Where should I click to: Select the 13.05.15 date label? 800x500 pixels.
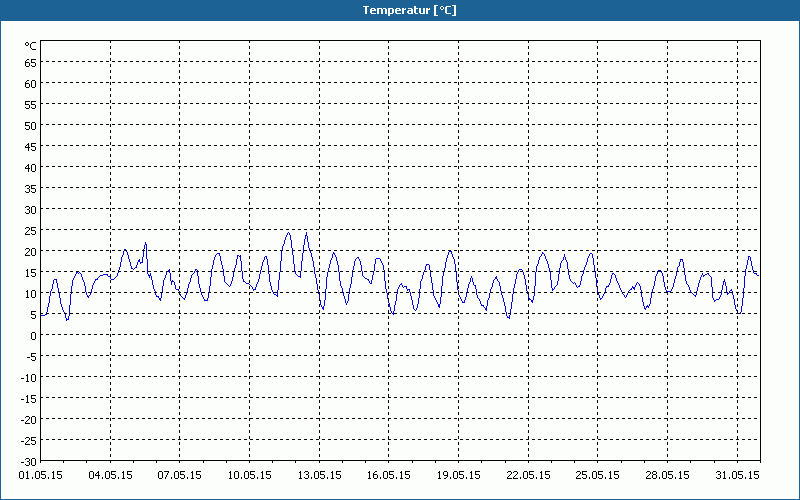click(319, 476)
